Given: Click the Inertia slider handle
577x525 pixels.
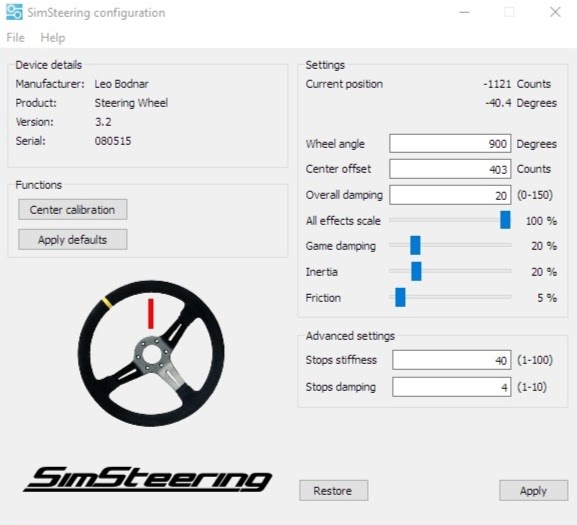Looking at the screenshot, I should [416, 272].
